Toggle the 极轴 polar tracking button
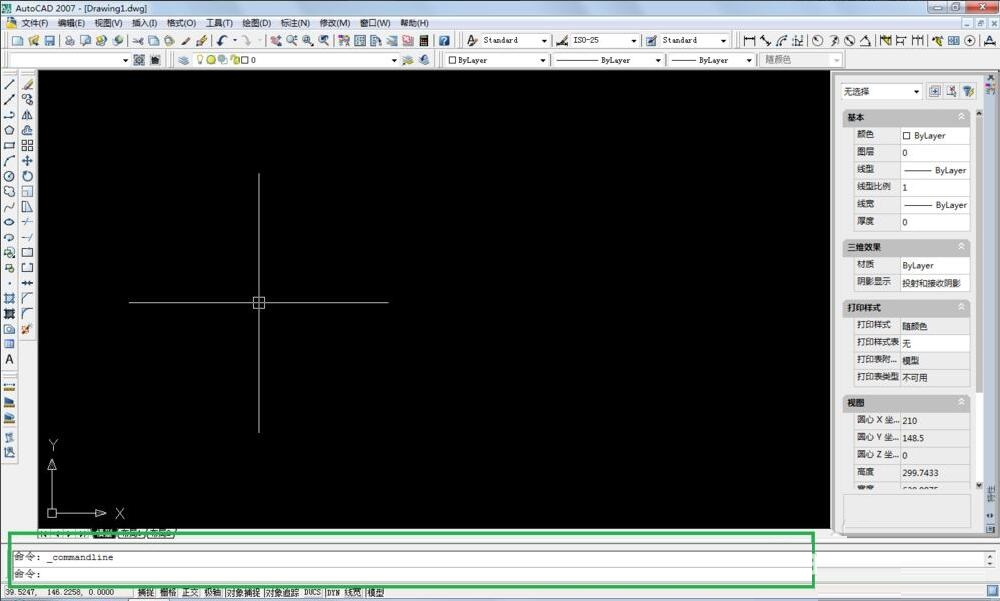Screen dimensions: 1000x601 tap(212, 593)
